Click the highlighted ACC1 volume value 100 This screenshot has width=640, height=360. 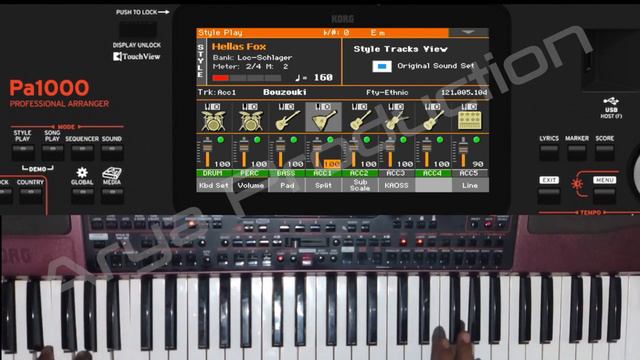[x=332, y=164]
